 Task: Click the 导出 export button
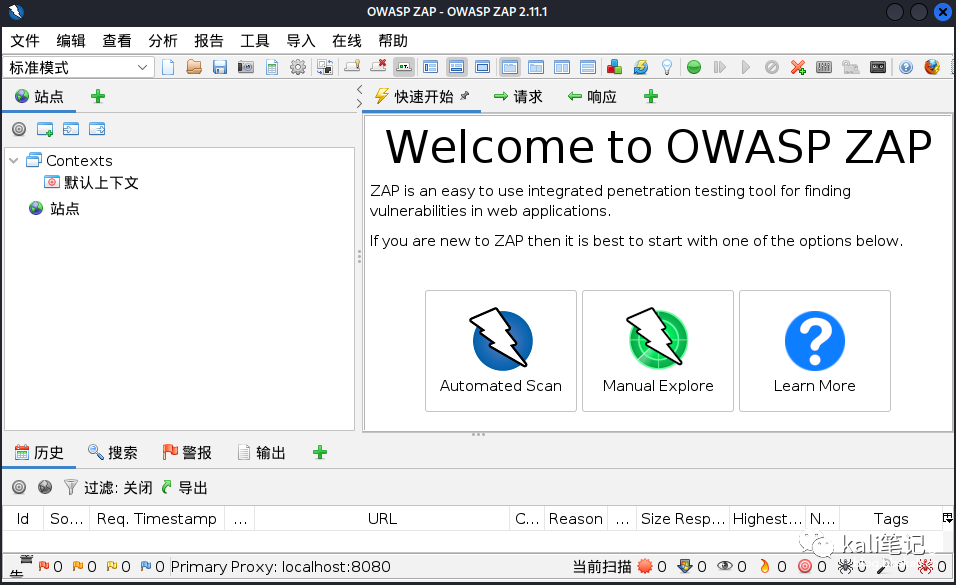[185, 487]
